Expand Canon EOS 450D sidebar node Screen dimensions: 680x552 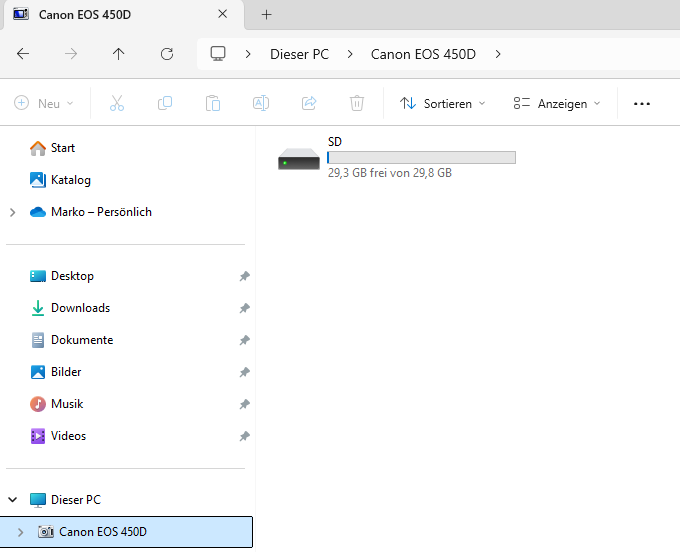[x=20, y=532]
